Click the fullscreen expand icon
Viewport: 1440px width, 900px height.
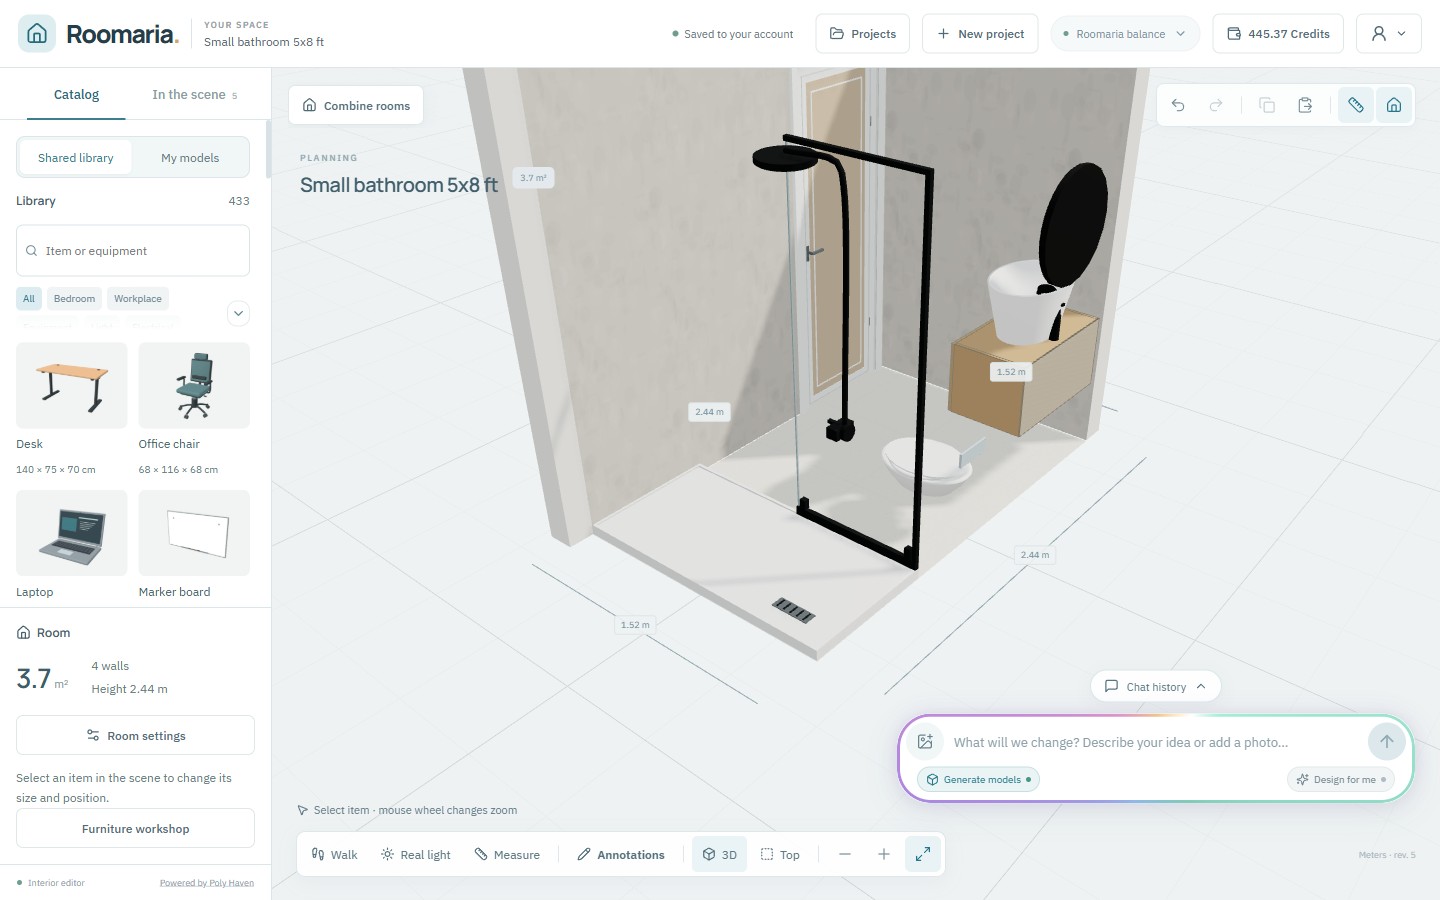(923, 854)
